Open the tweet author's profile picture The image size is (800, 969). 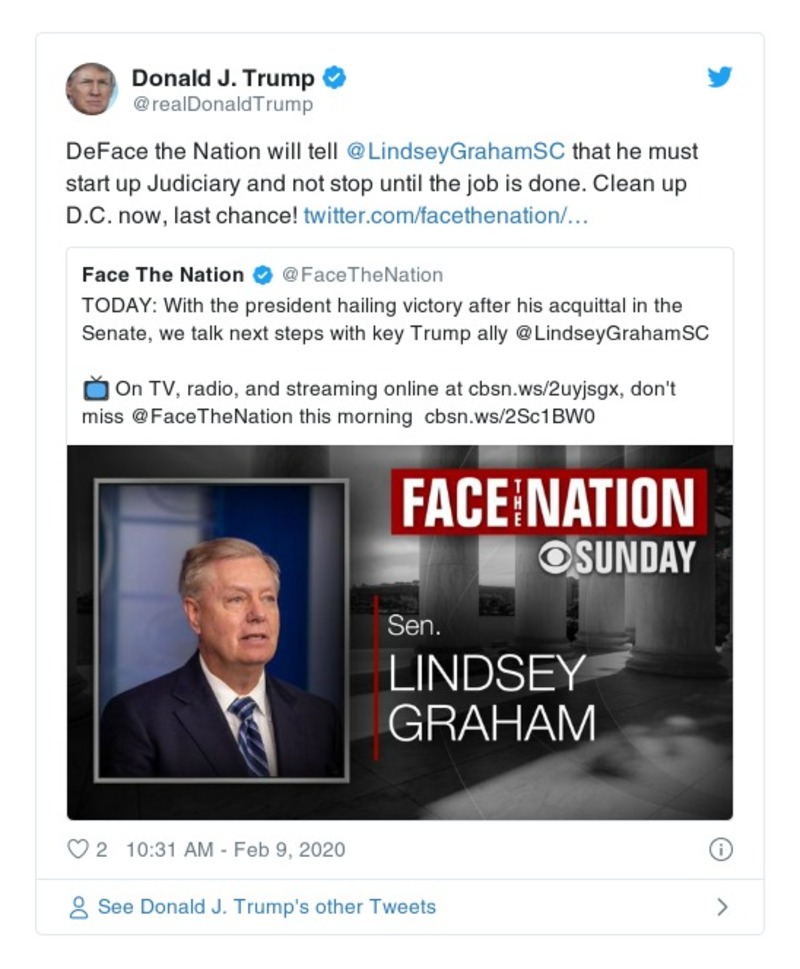click(91, 89)
